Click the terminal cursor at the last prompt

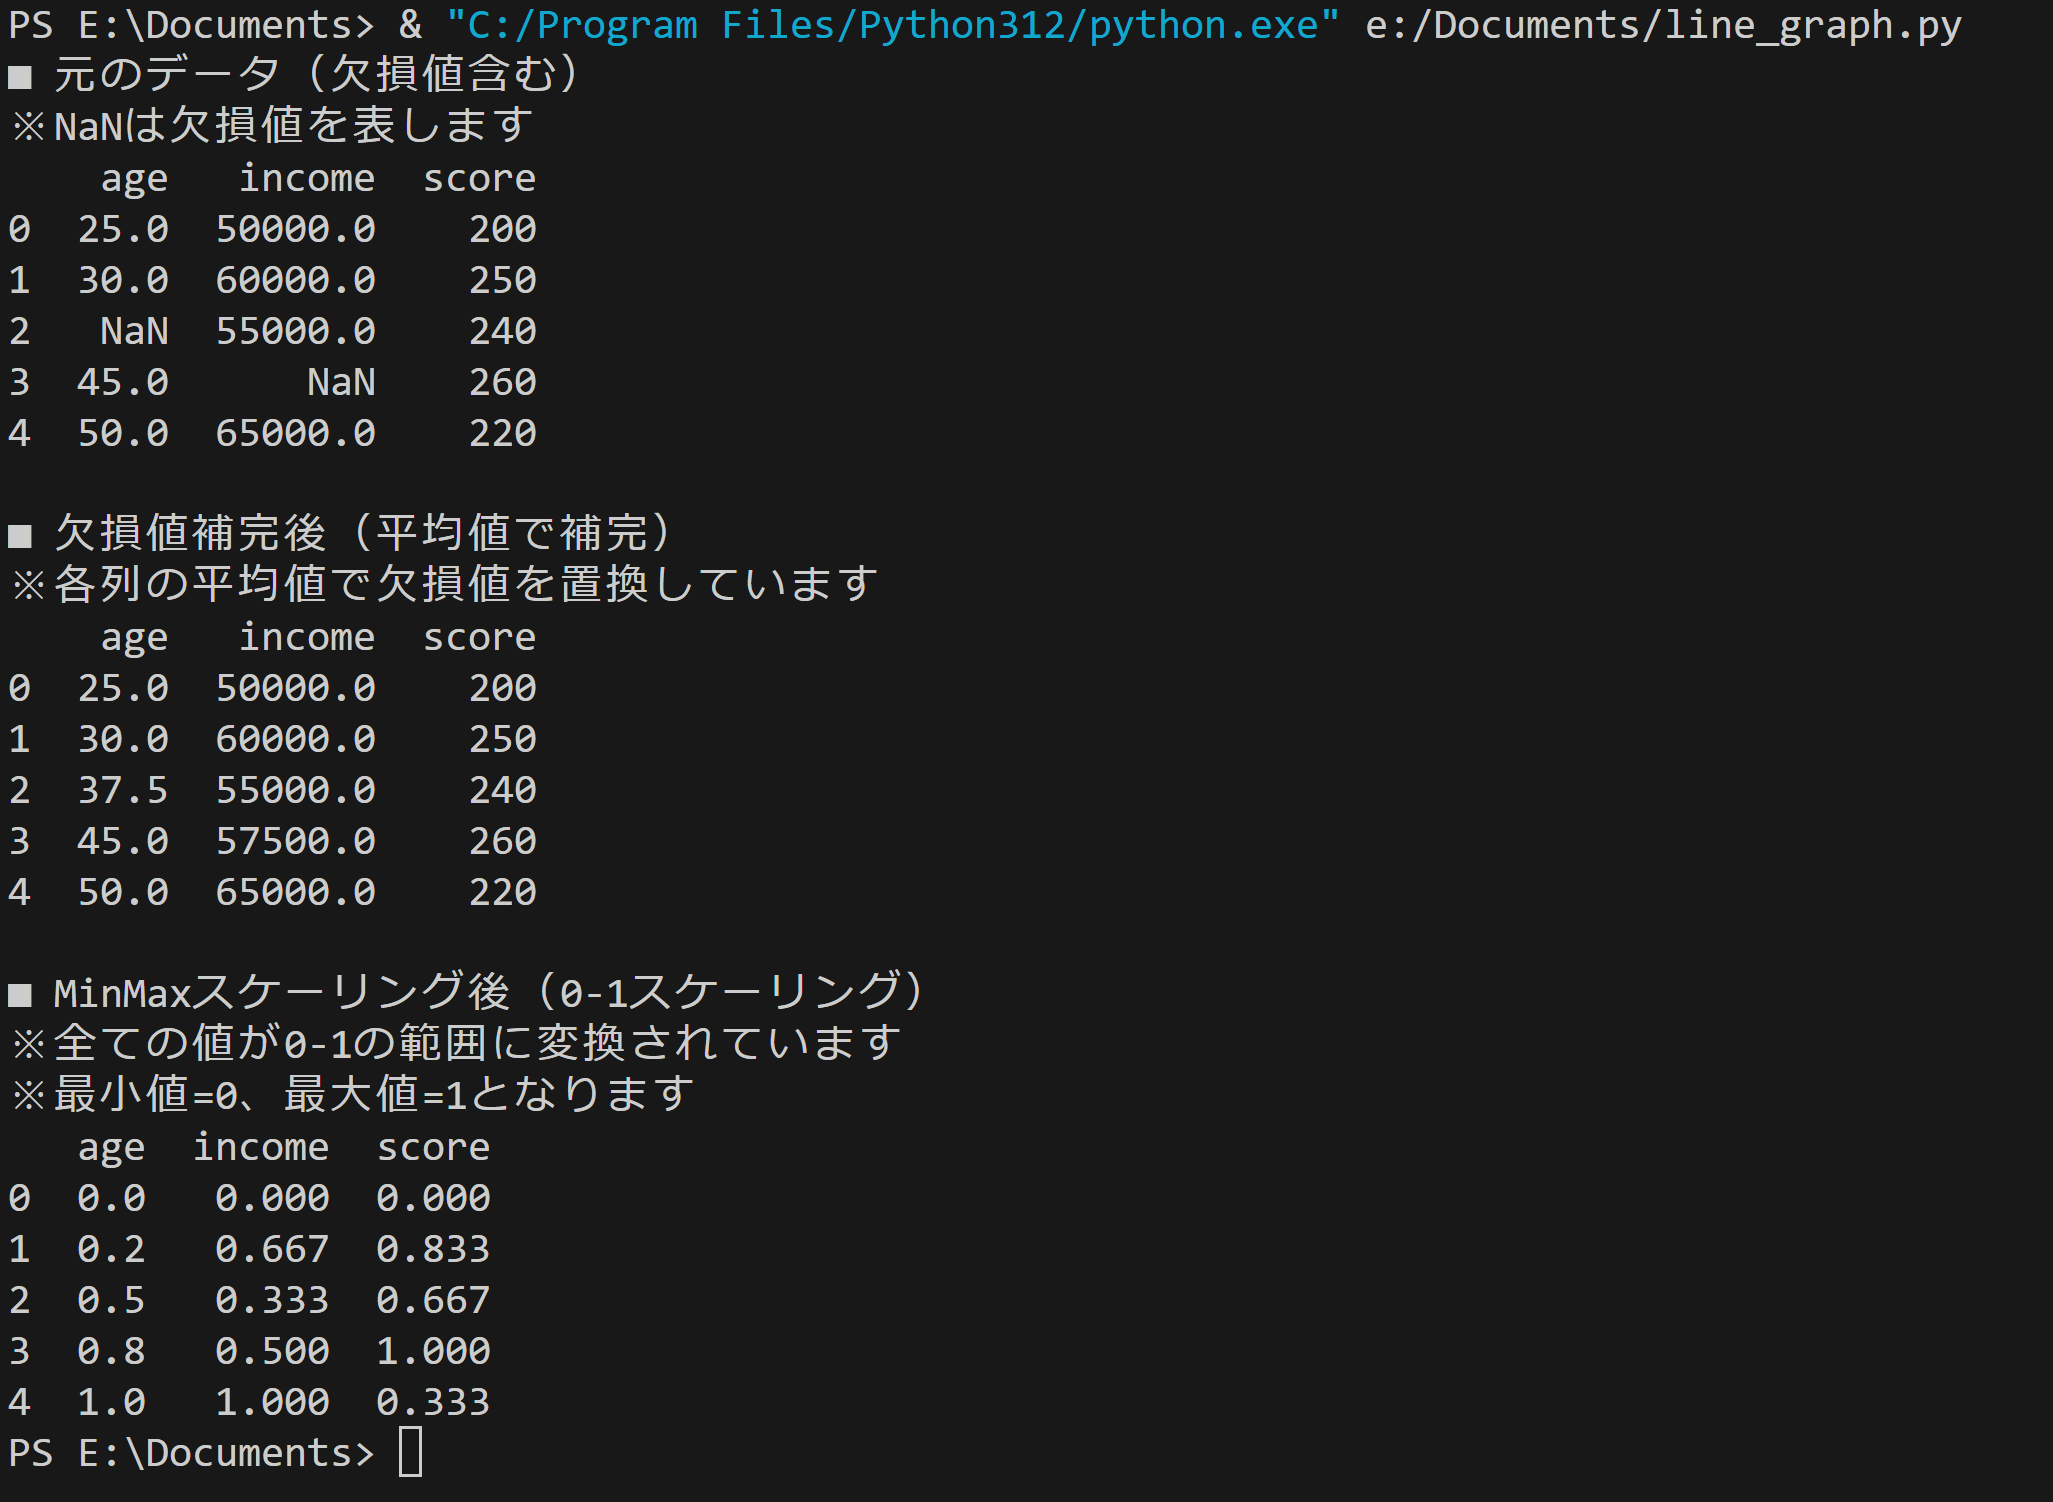click(x=410, y=1452)
